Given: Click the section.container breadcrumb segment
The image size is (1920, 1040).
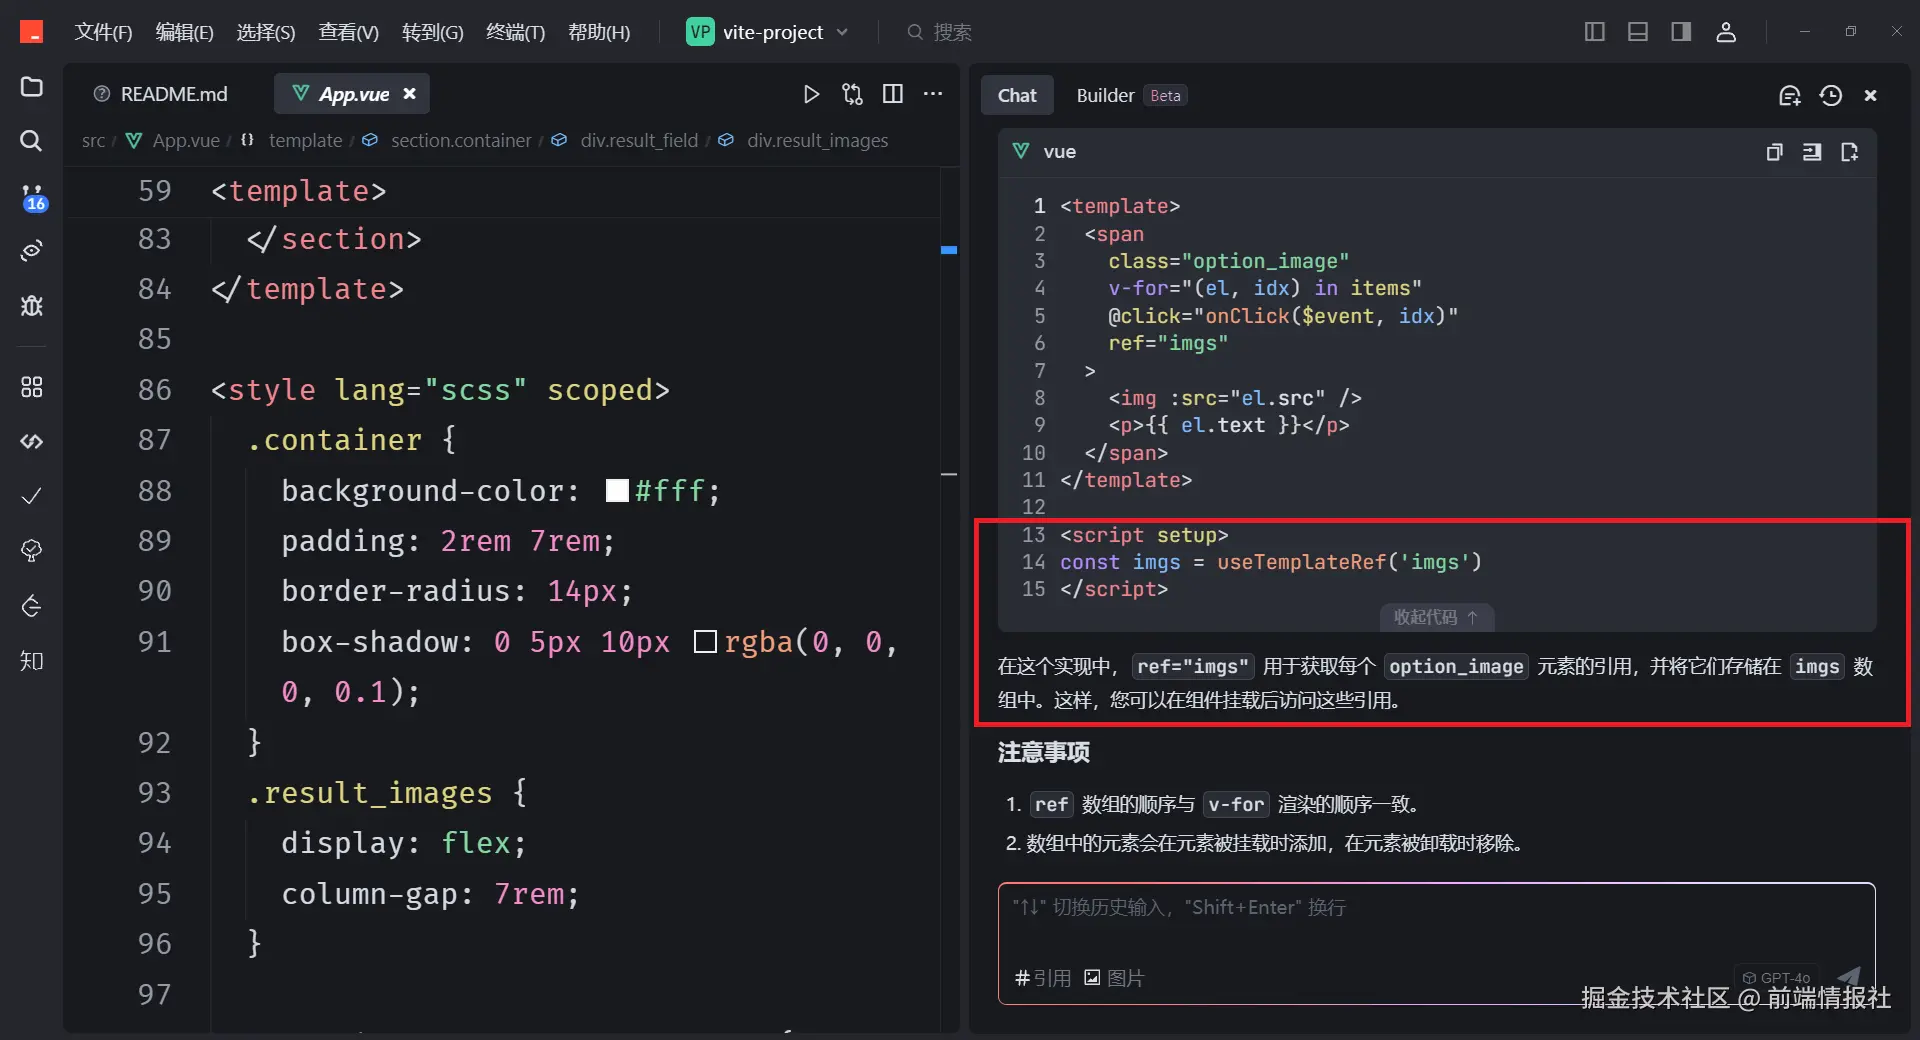Looking at the screenshot, I should click(x=448, y=141).
